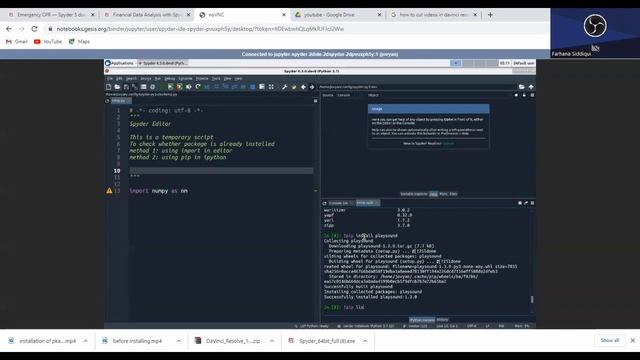Click the New file icon in Spyder toolbar
This screenshot has width=640, height=360.
pos(109,87)
